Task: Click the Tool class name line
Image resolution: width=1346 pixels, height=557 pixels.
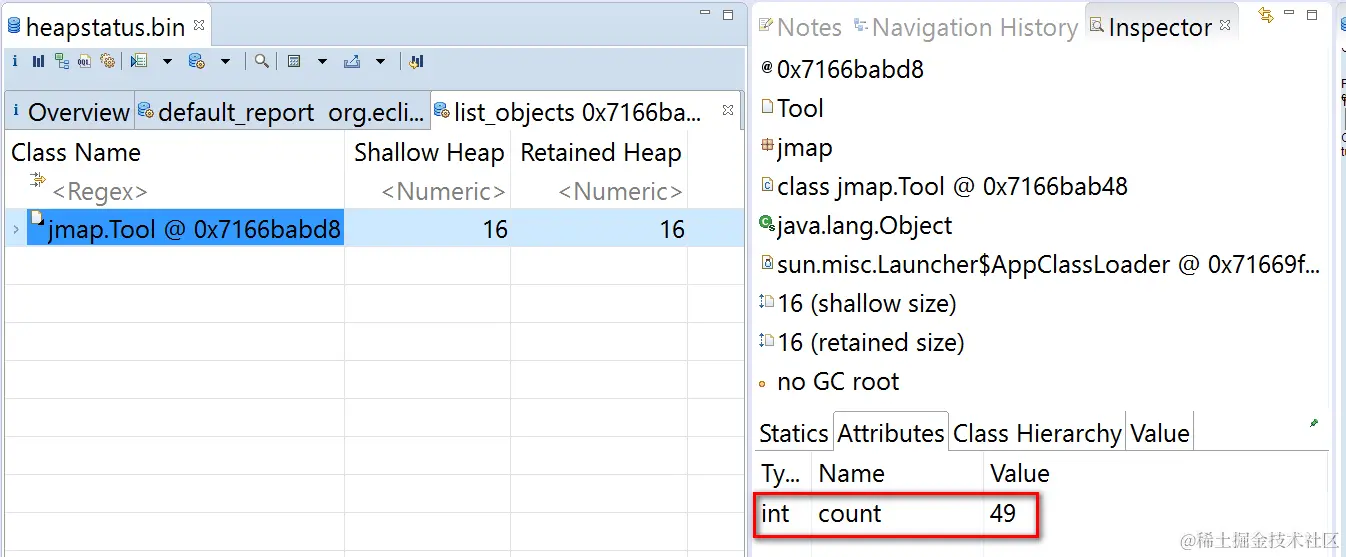Action: point(800,108)
